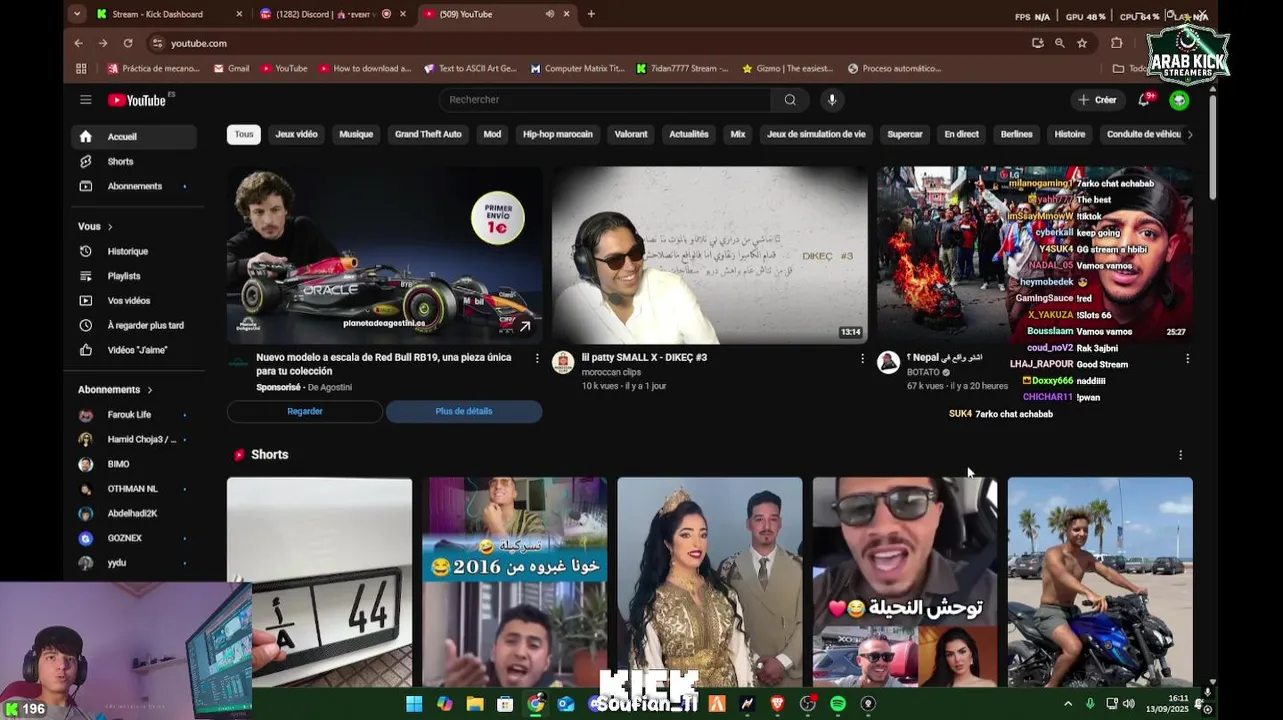
Task: Open the tab search dropdown in the title bar
Action: pos(77,14)
